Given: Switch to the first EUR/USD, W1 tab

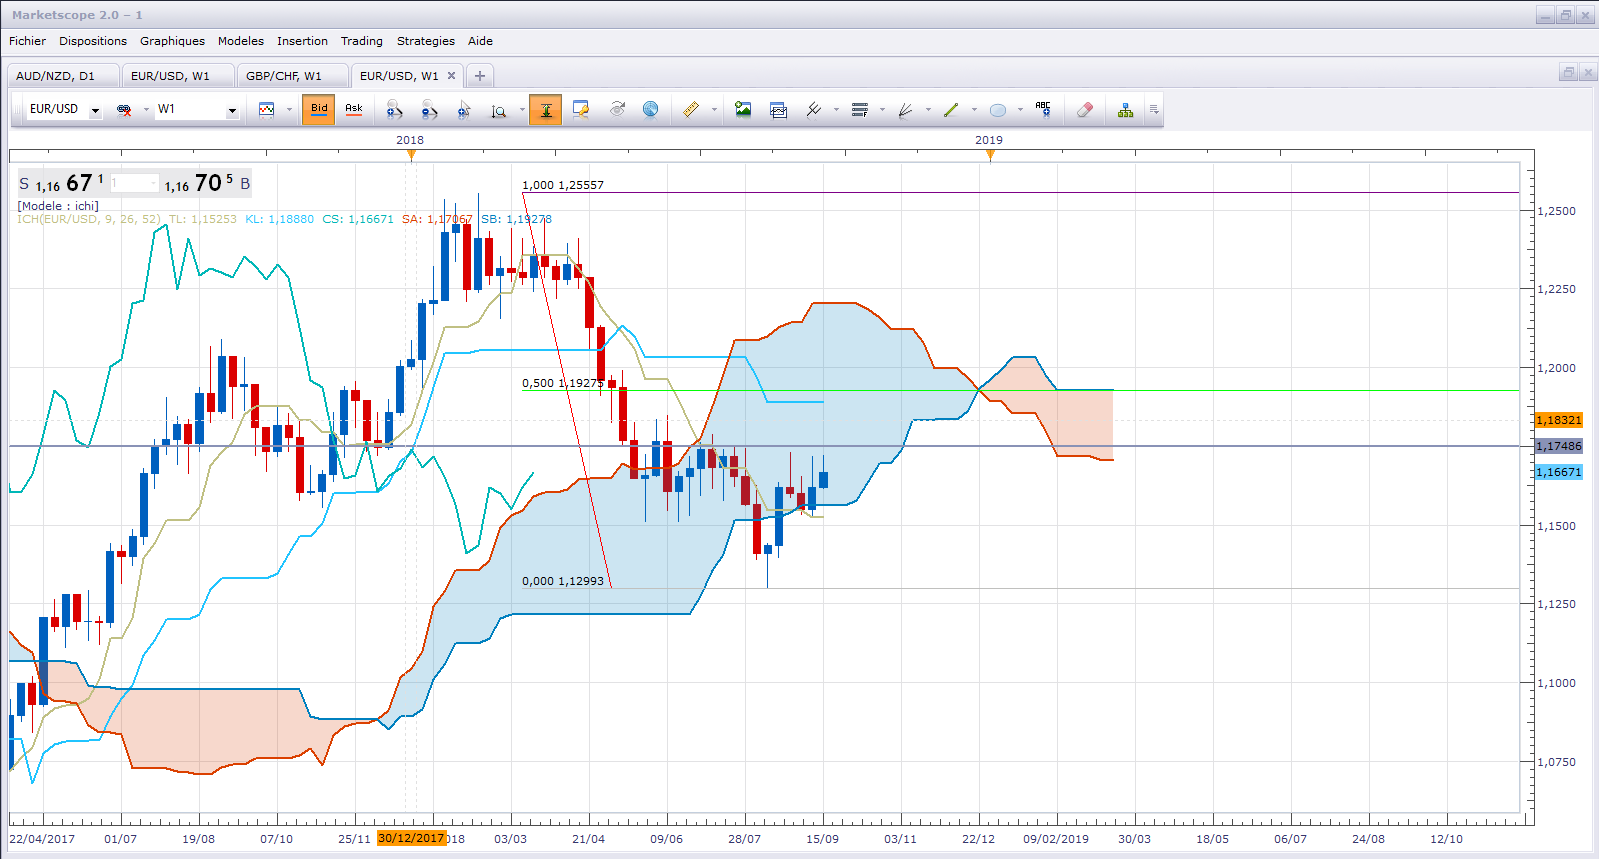Looking at the screenshot, I should 178,76.
